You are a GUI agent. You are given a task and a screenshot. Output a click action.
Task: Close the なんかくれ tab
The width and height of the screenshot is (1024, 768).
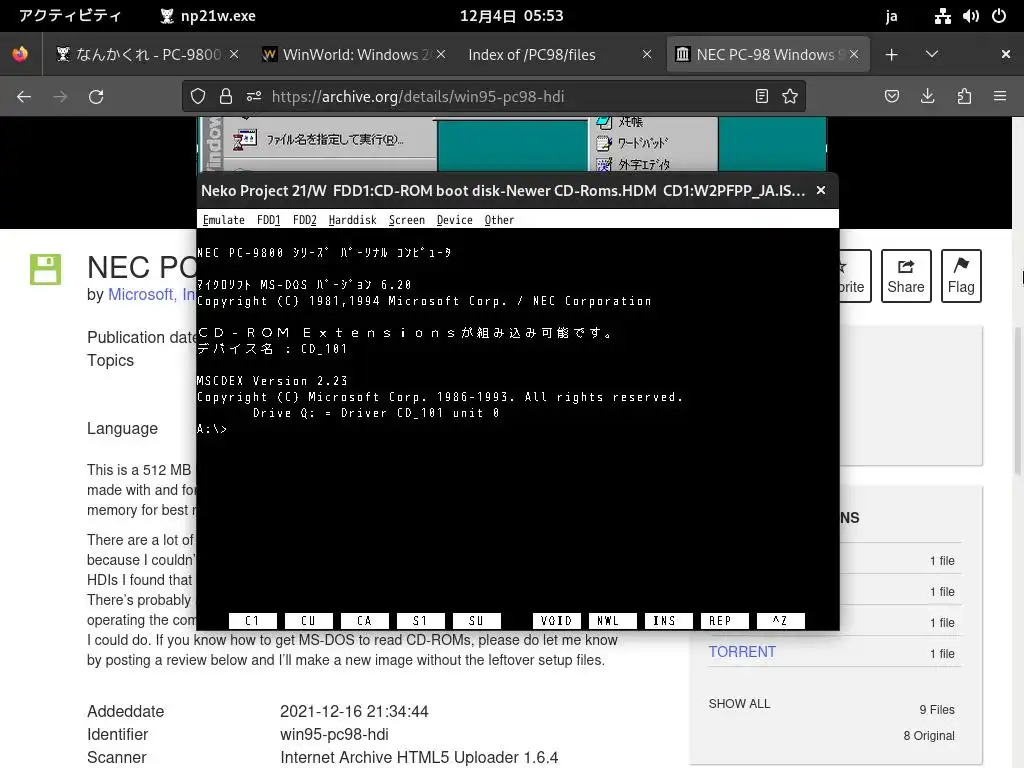[234, 54]
